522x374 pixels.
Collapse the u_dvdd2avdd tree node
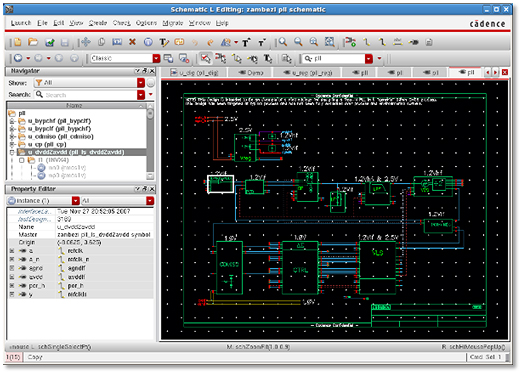12,152
